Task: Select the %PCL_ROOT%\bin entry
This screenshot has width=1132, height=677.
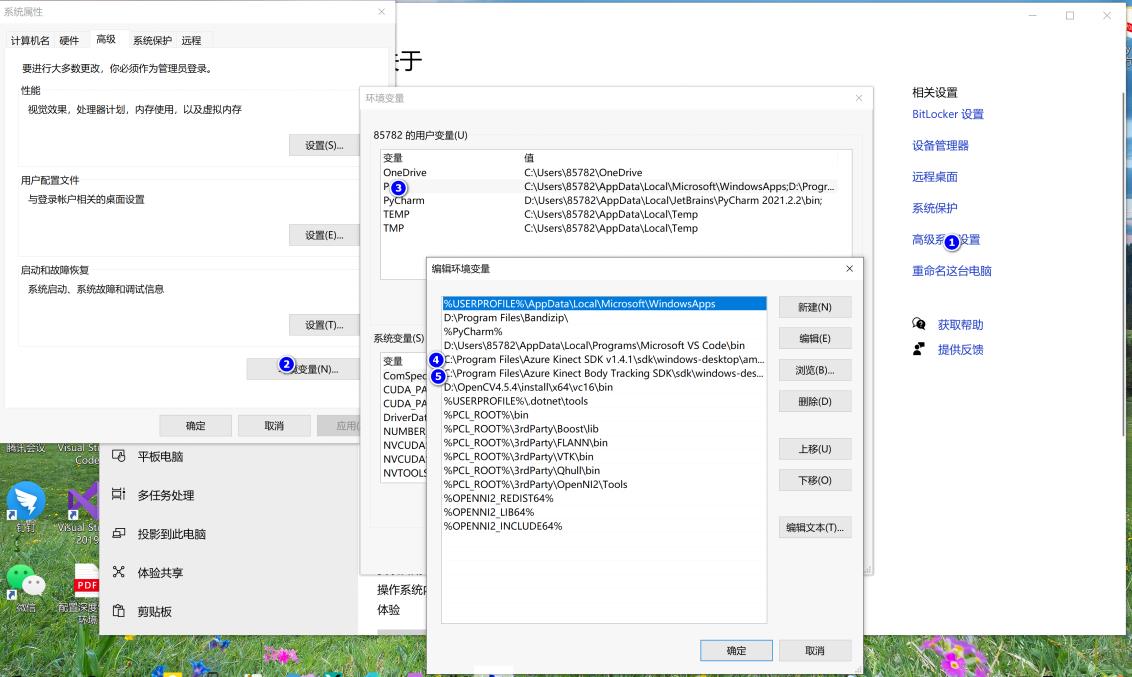Action: click(604, 415)
